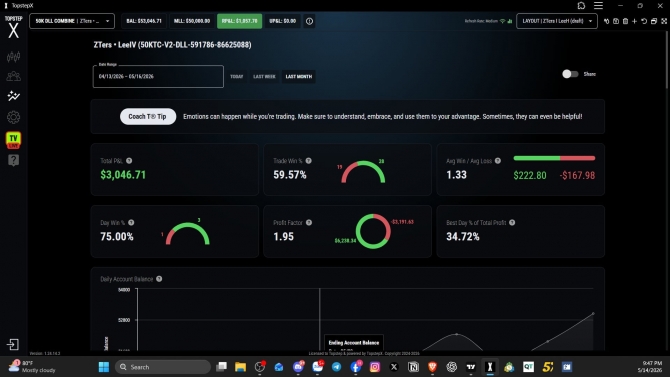Viewport: 670px width, 377px height.
Task: Click the page vertical scrollbar
Action: pos(667,60)
